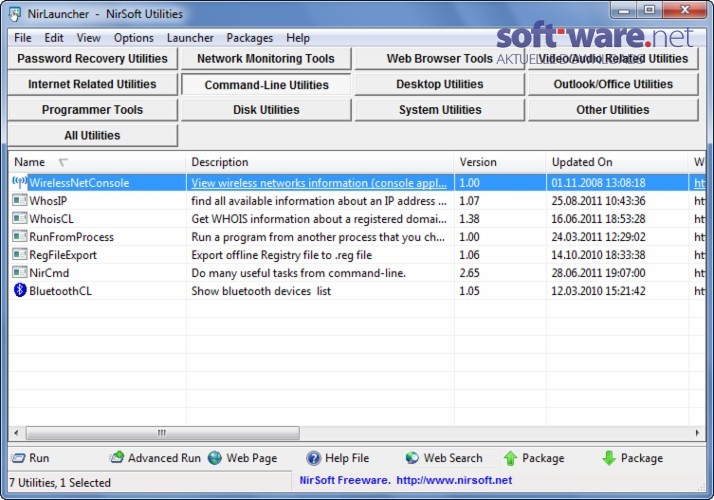Switch to Password Recovery Utilities group
Screen dimensions: 714x500
(92, 59)
